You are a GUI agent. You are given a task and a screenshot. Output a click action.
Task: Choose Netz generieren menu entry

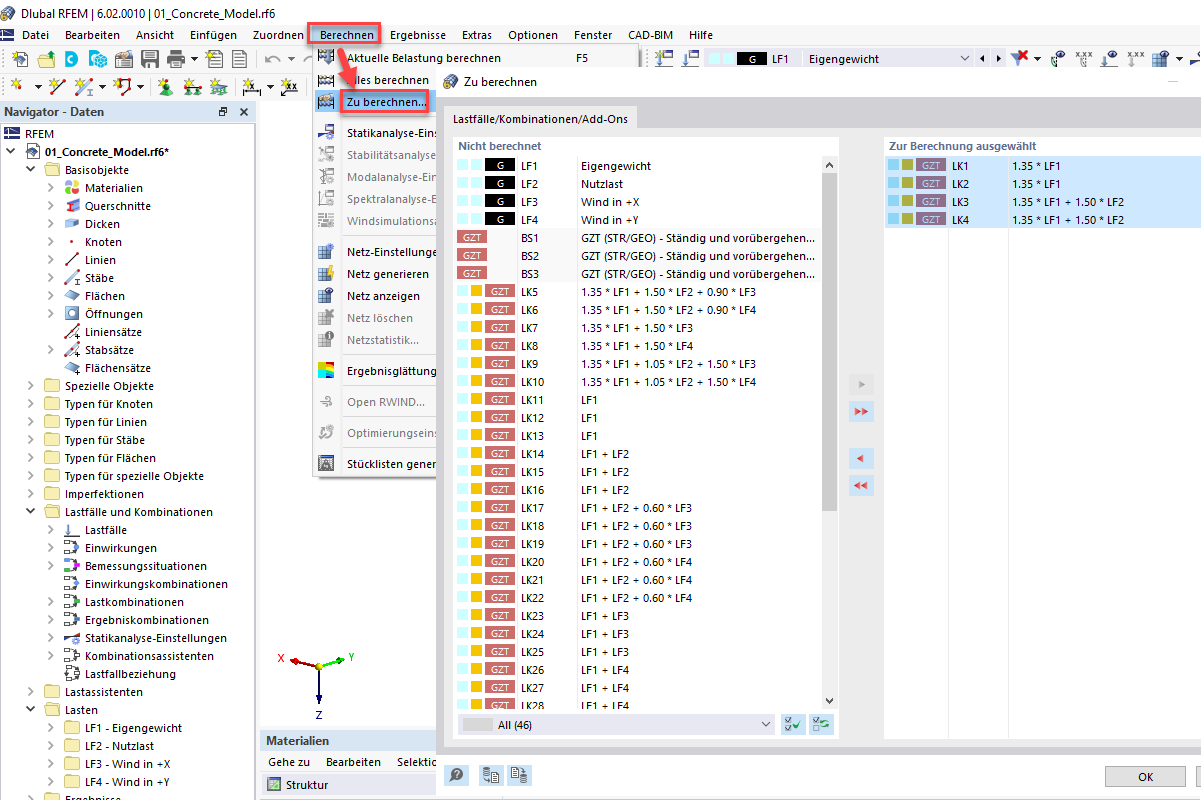tap(388, 274)
